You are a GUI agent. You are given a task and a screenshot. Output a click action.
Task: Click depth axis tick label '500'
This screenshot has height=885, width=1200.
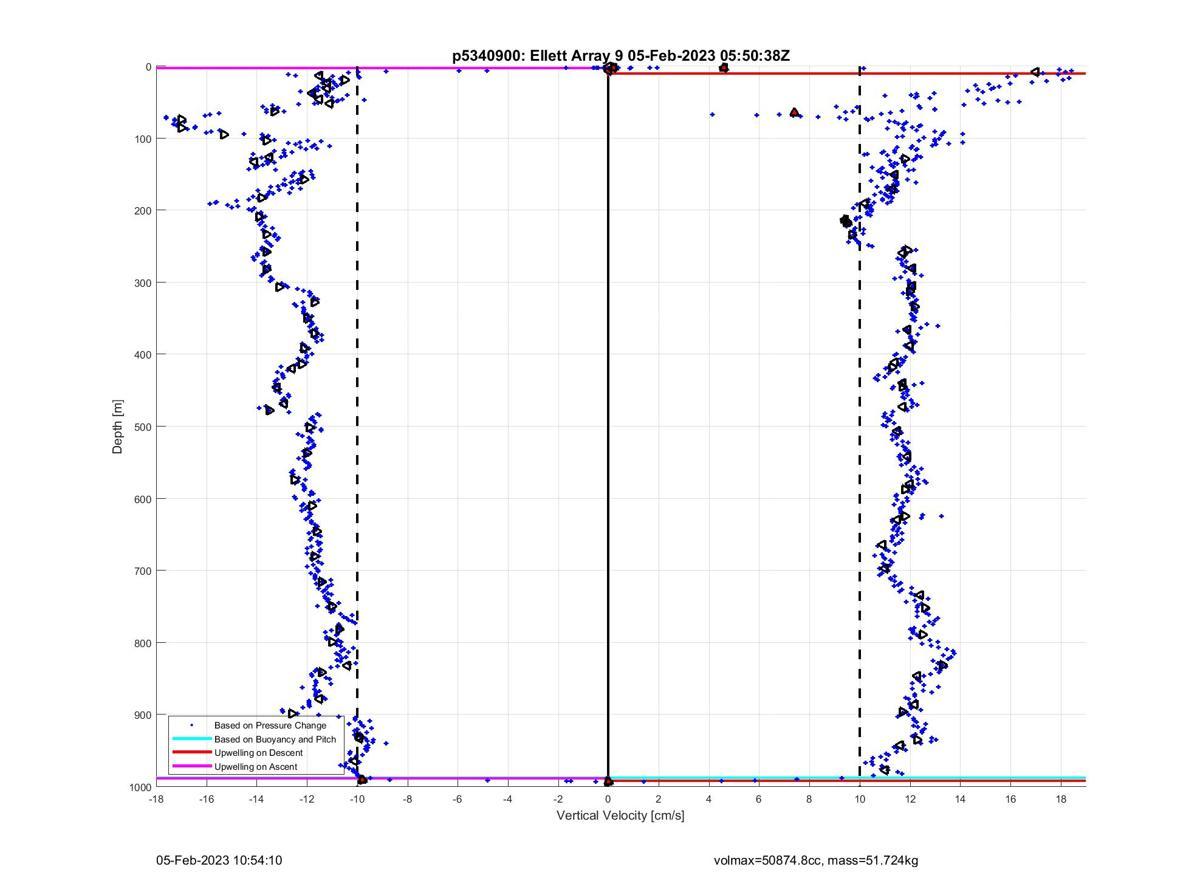(x=142, y=427)
